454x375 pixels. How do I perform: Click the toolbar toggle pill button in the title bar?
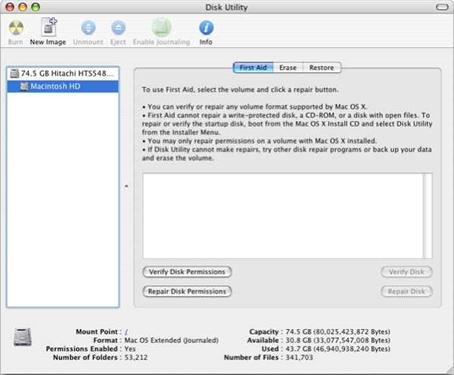(442, 7)
